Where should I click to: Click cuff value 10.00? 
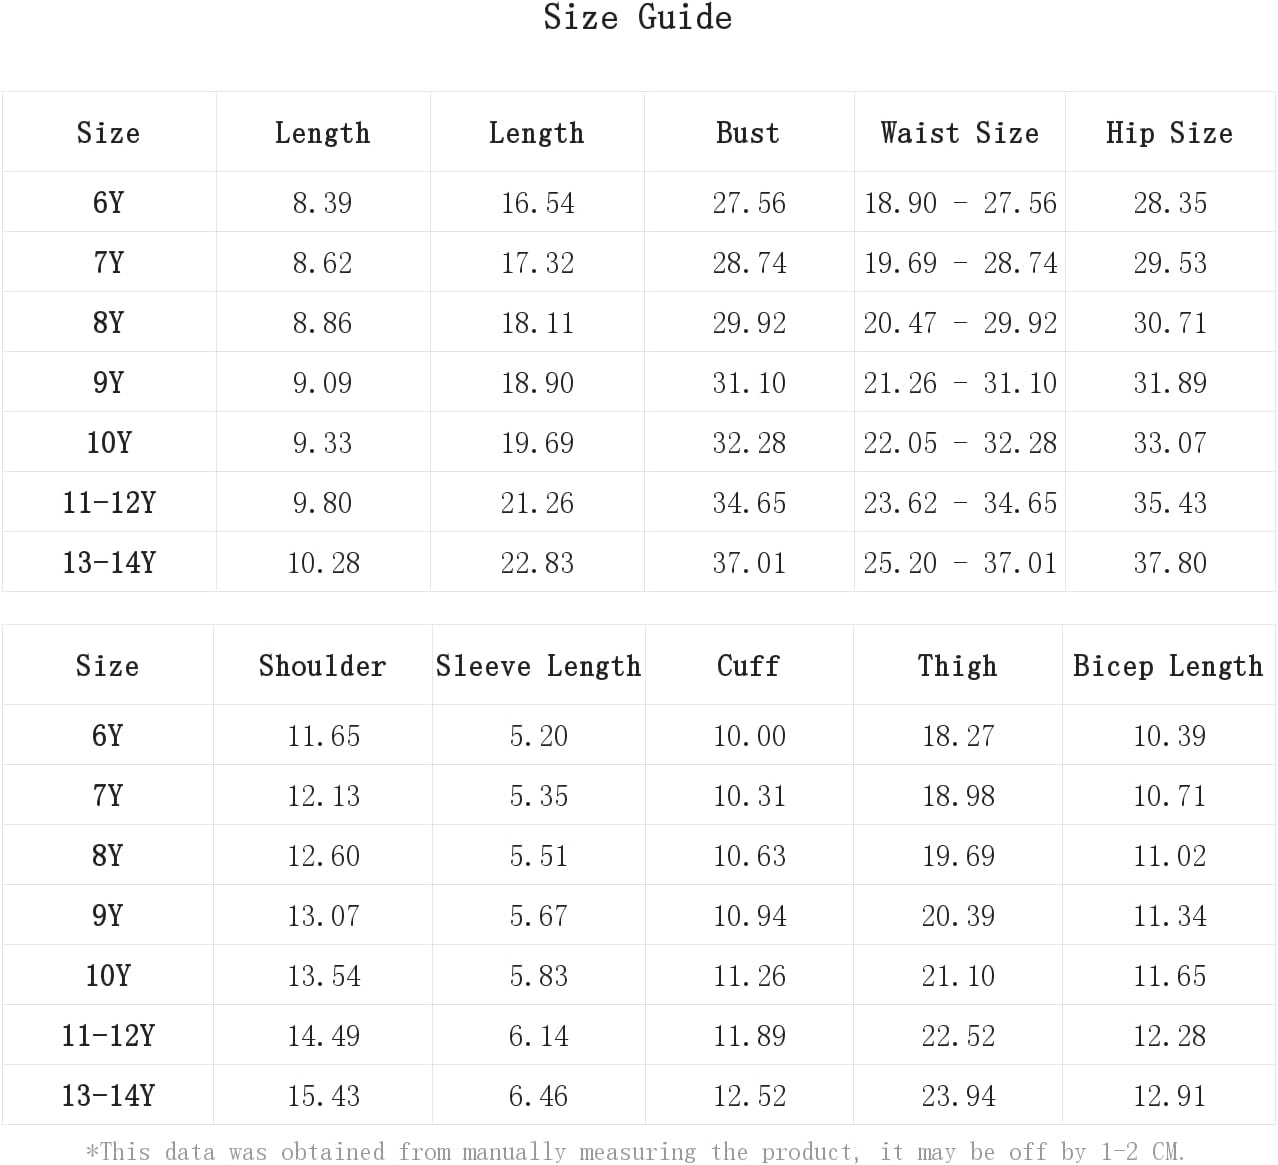tap(749, 736)
